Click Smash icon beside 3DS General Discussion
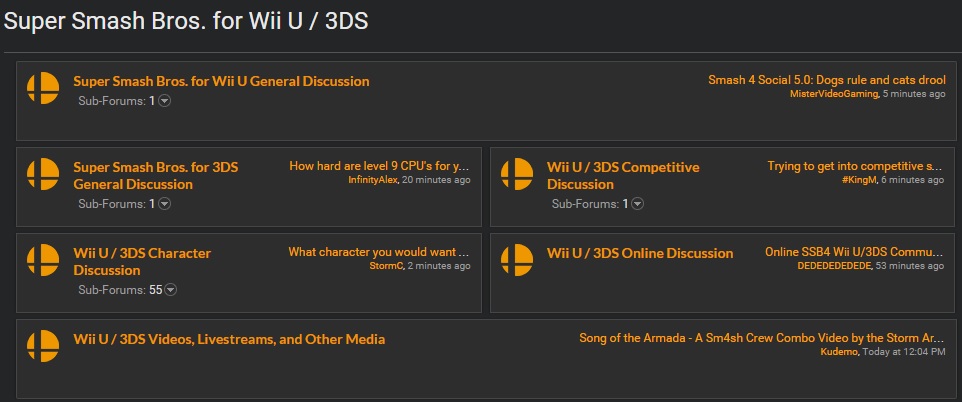This screenshot has height=402, width=962. pyautogui.click(x=43, y=174)
